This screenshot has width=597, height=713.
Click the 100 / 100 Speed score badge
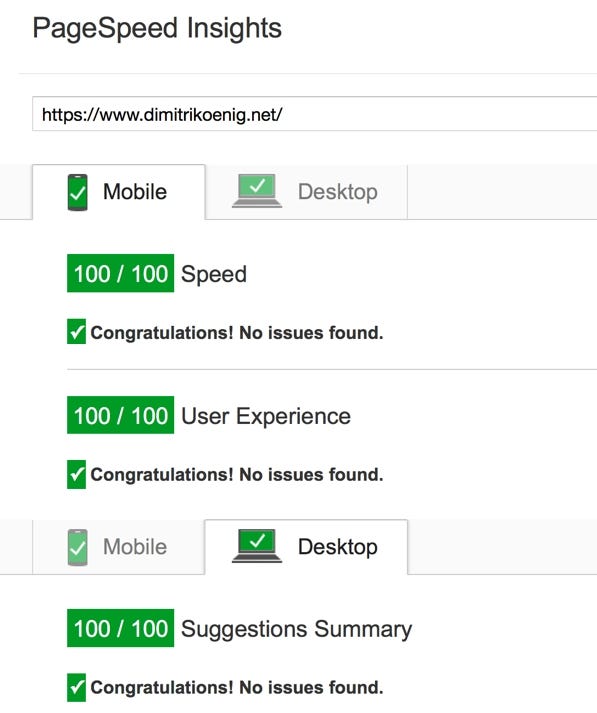[120, 273]
